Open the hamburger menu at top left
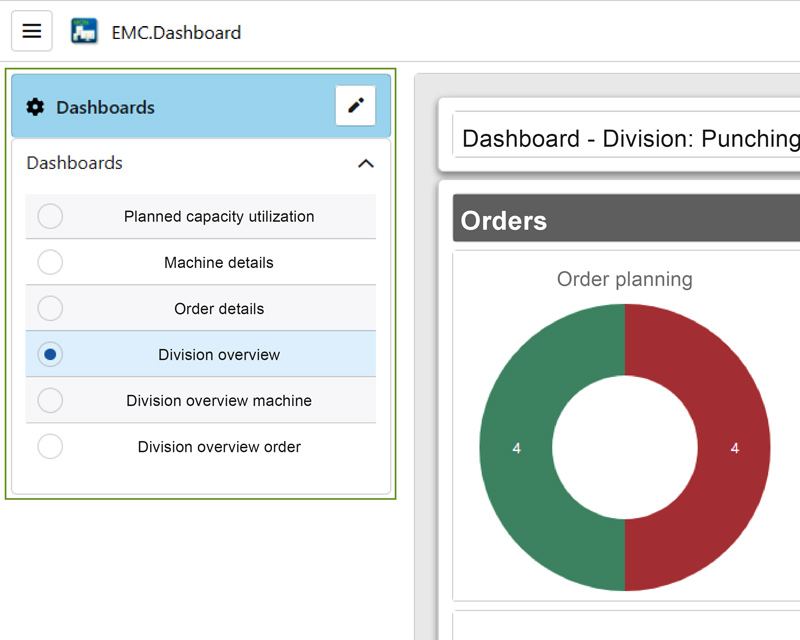Screen dimensions: 800x640 [31, 30]
